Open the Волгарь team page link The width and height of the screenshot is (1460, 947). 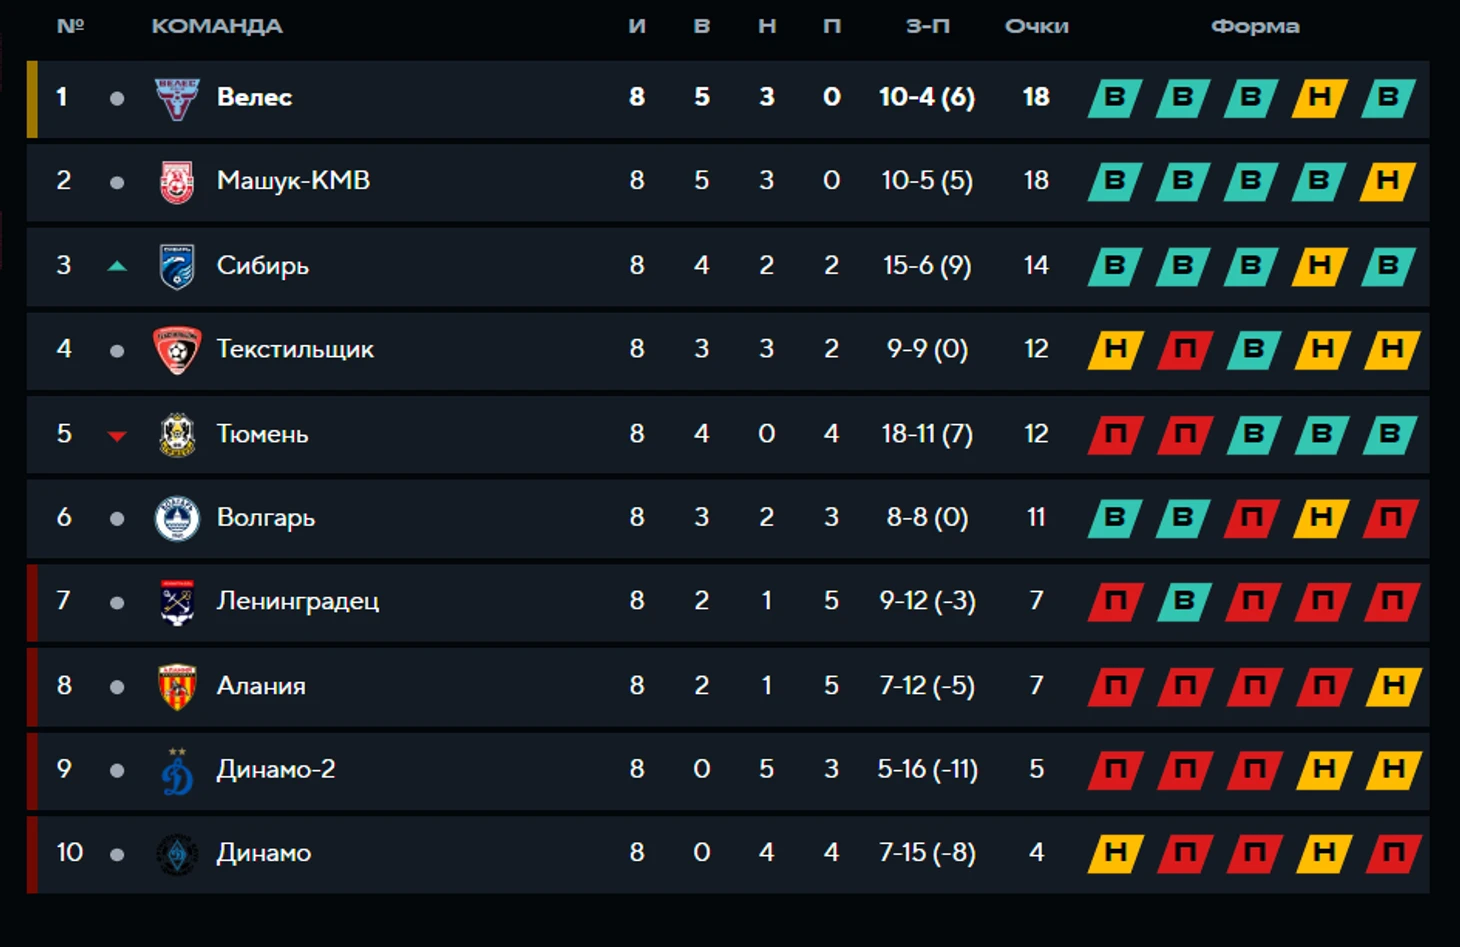266,518
